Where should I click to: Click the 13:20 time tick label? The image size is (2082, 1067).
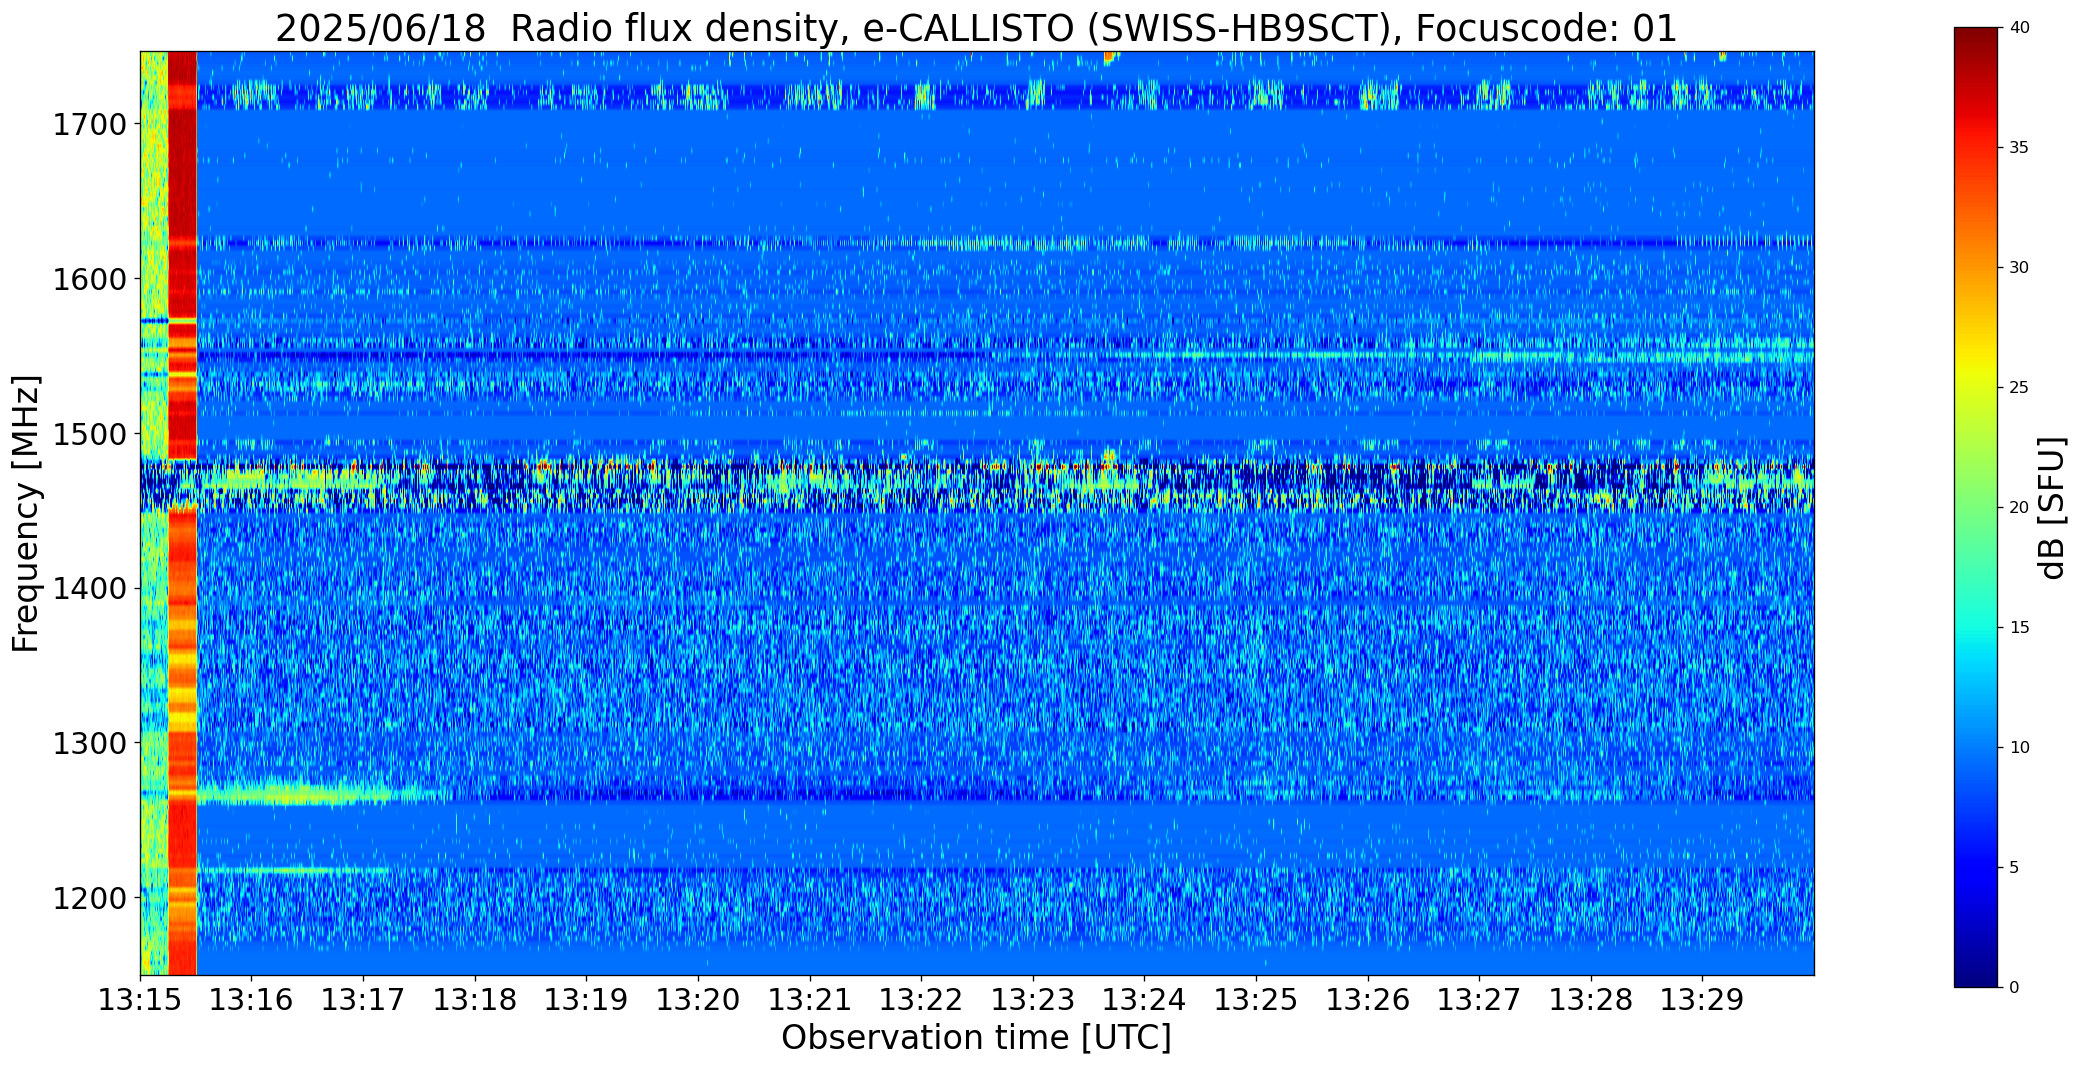tap(698, 1000)
